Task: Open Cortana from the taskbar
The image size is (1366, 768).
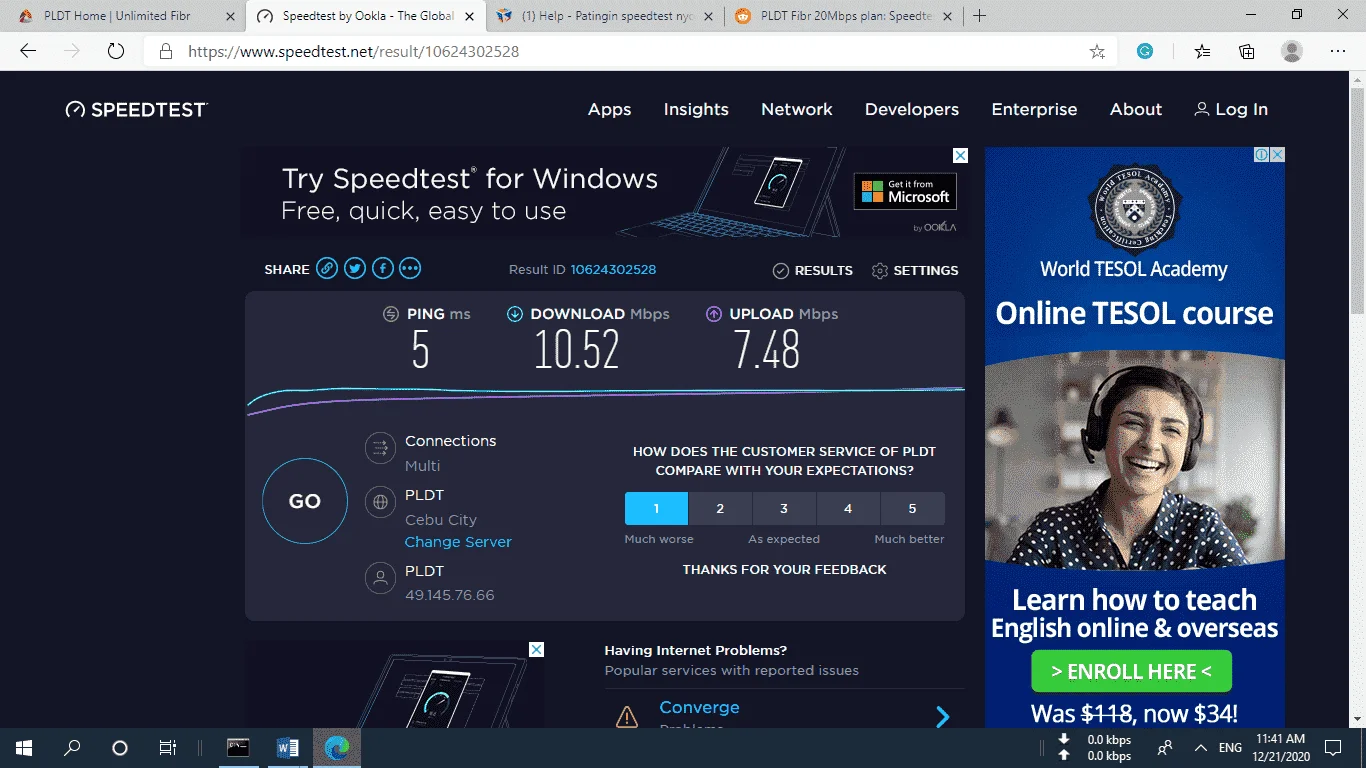Action: tap(120, 748)
